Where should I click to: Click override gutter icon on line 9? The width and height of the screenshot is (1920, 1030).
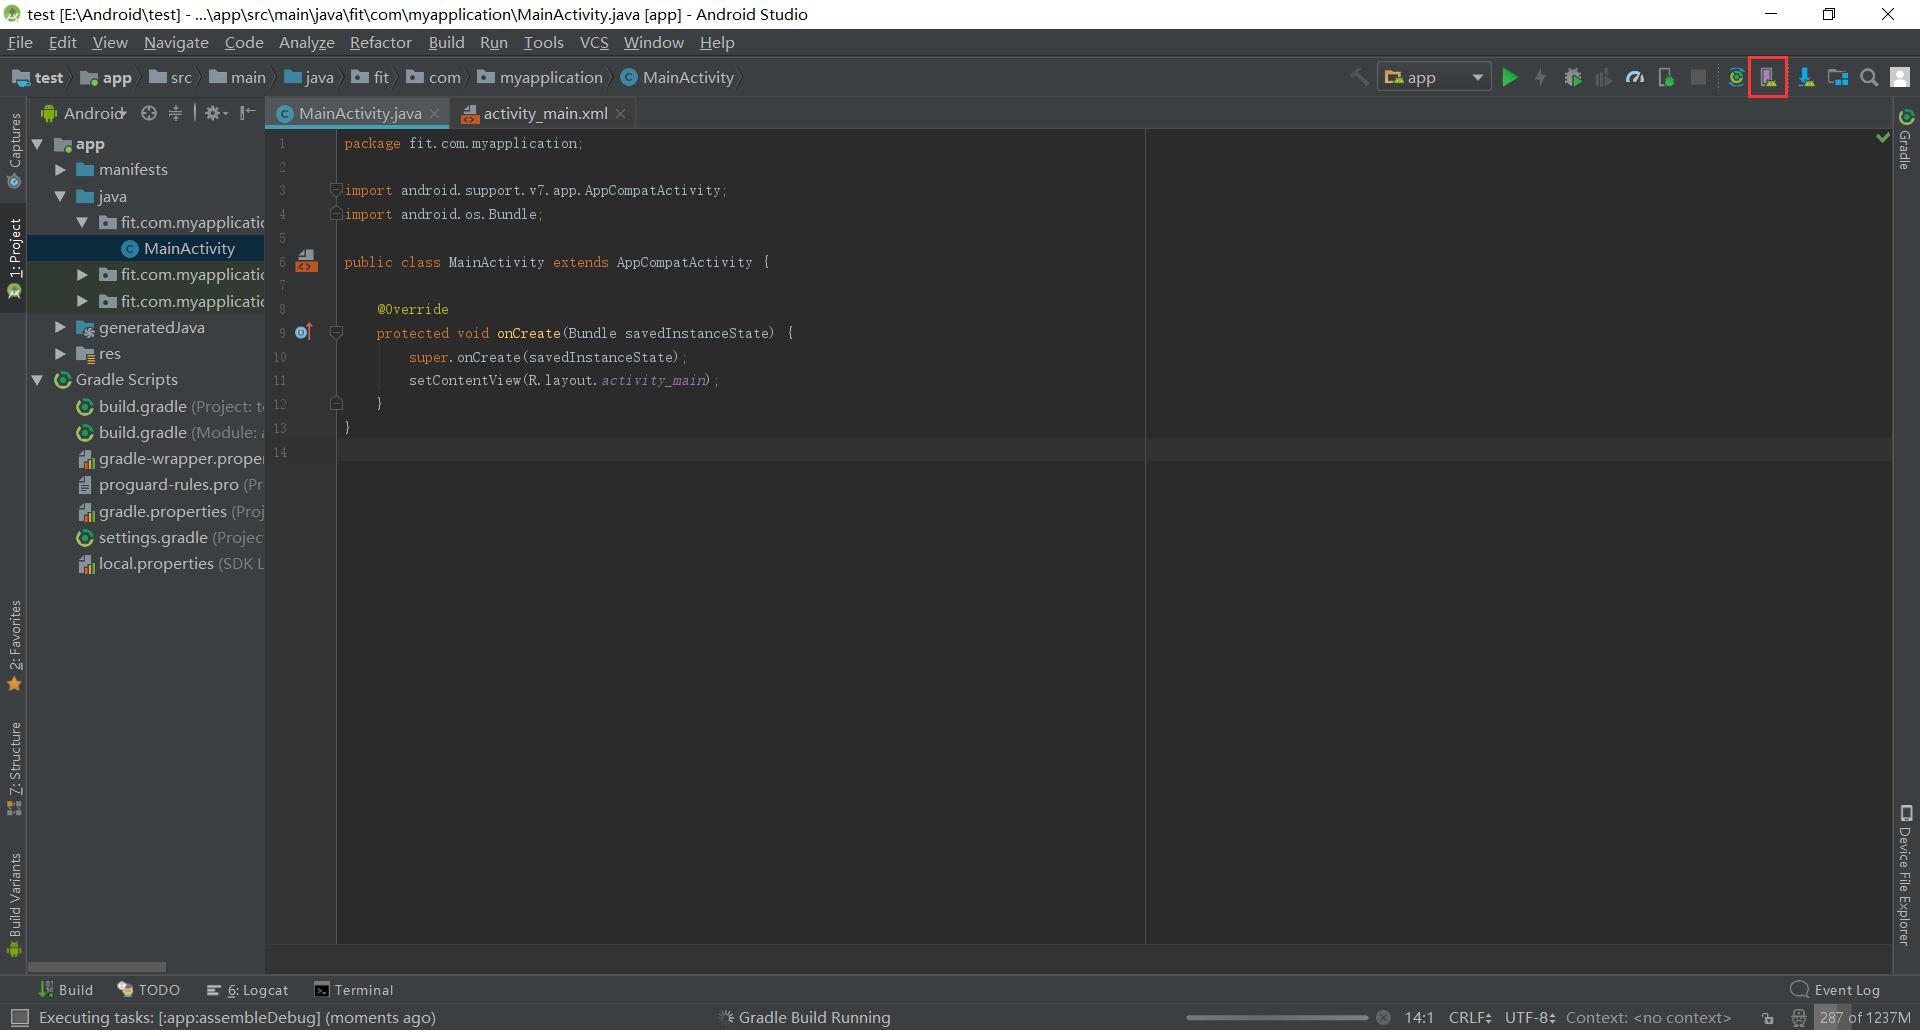304,332
